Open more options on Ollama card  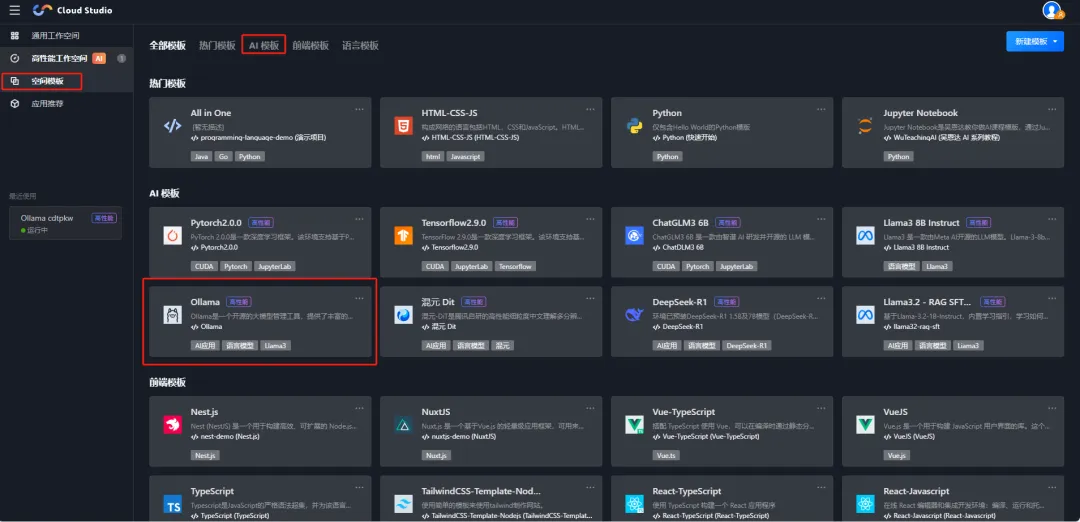(x=359, y=298)
